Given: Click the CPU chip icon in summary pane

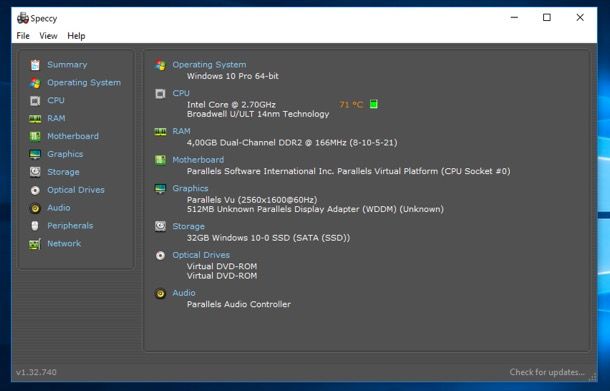Looking at the screenshot, I should click(160, 94).
